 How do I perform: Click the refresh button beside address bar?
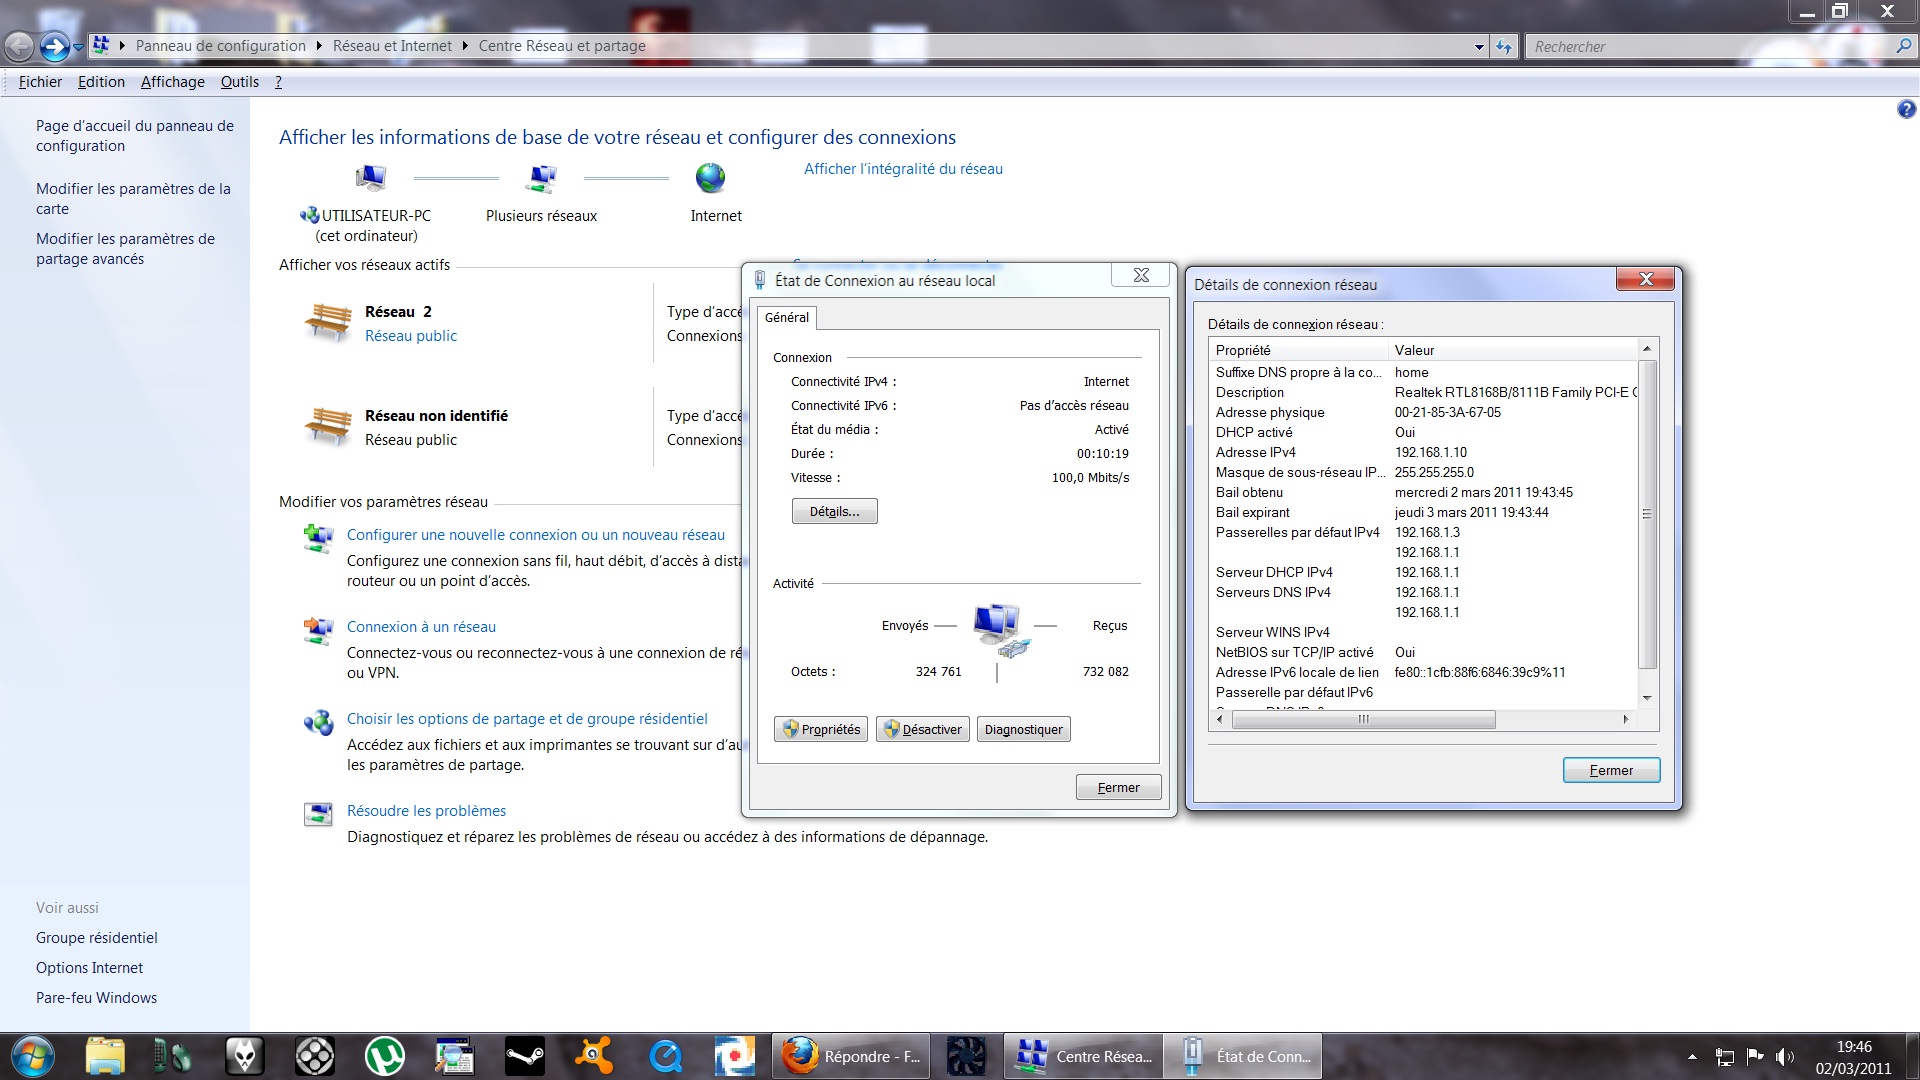click(x=1504, y=46)
